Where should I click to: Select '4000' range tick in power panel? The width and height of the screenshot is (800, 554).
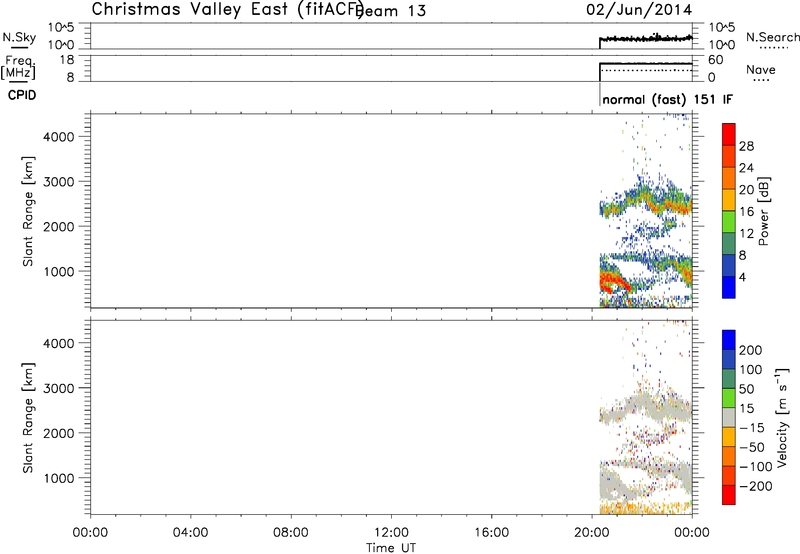point(59,137)
